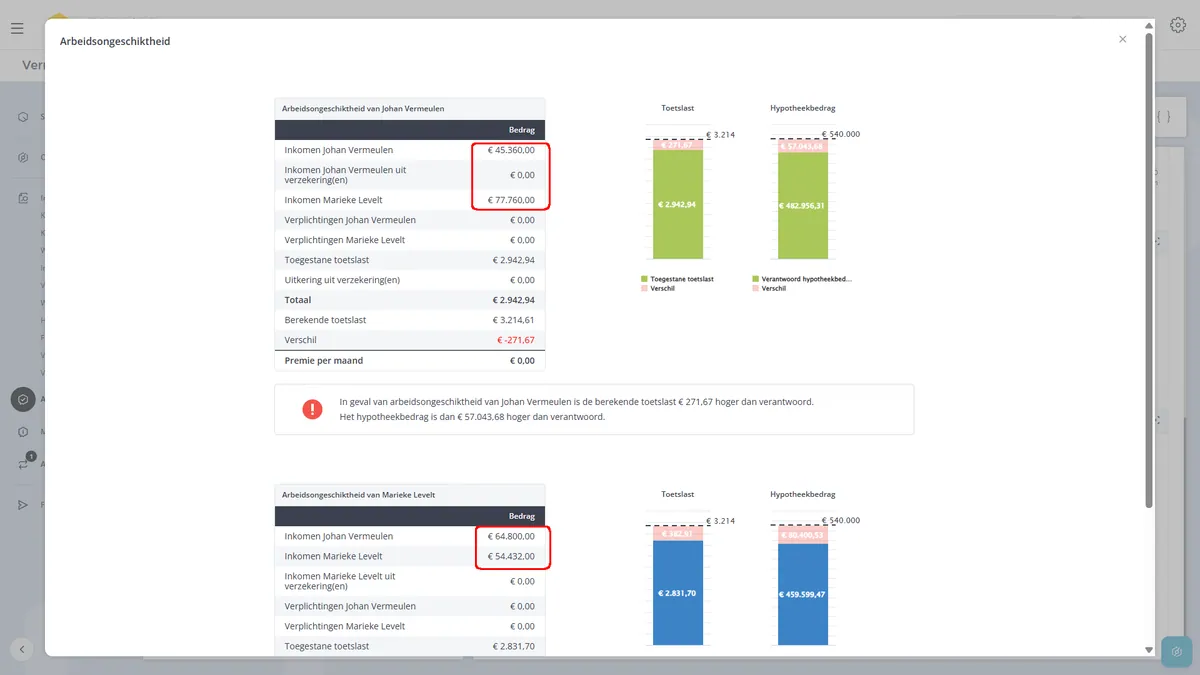Image resolution: width=1200 pixels, height=675 pixels.
Task: Collapse the sidebar with the left chevron button
Action: [x=22, y=649]
